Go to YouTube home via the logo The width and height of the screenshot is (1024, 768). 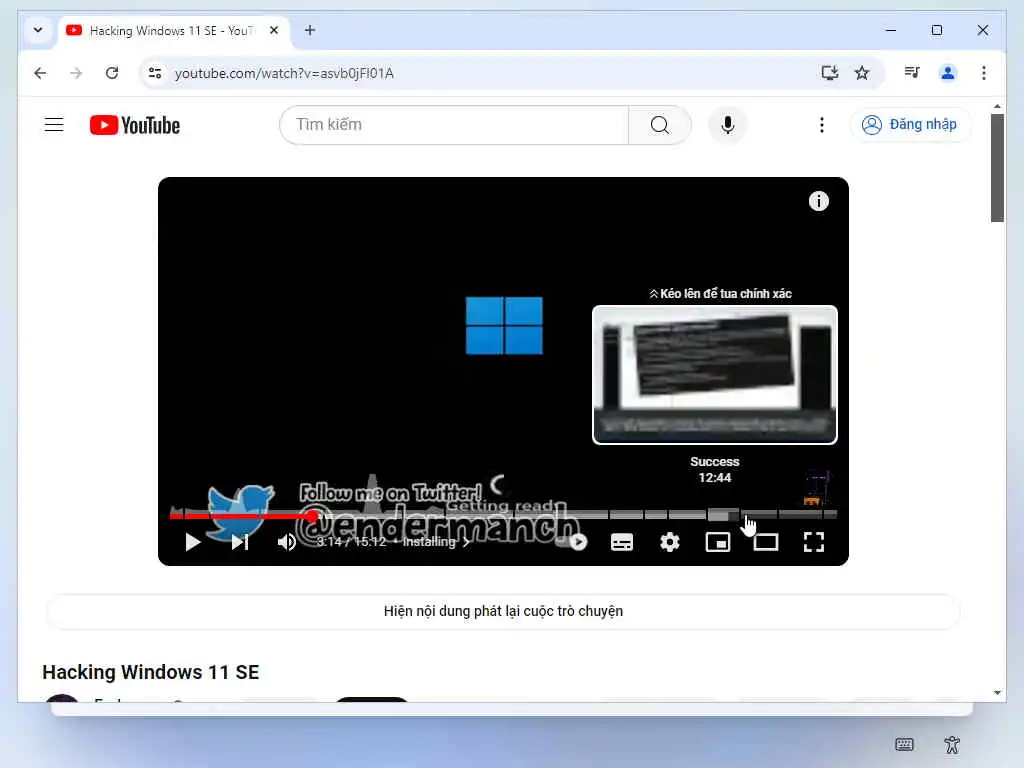pyautogui.click(x=135, y=125)
